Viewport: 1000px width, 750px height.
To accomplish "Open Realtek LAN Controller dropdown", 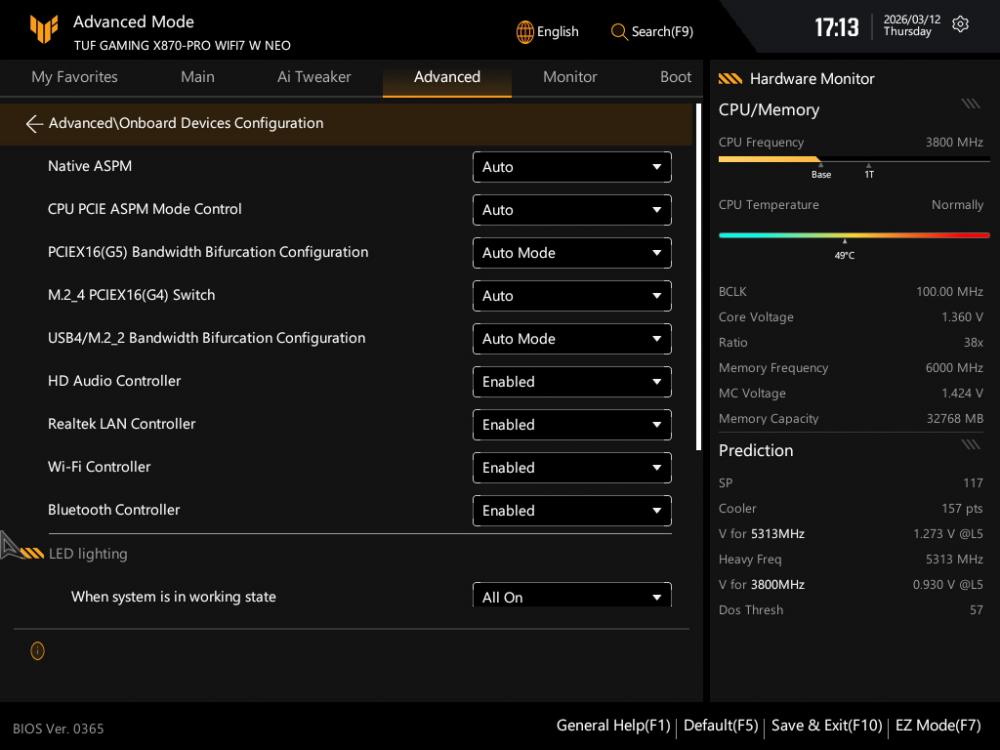I will [x=571, y=425].
